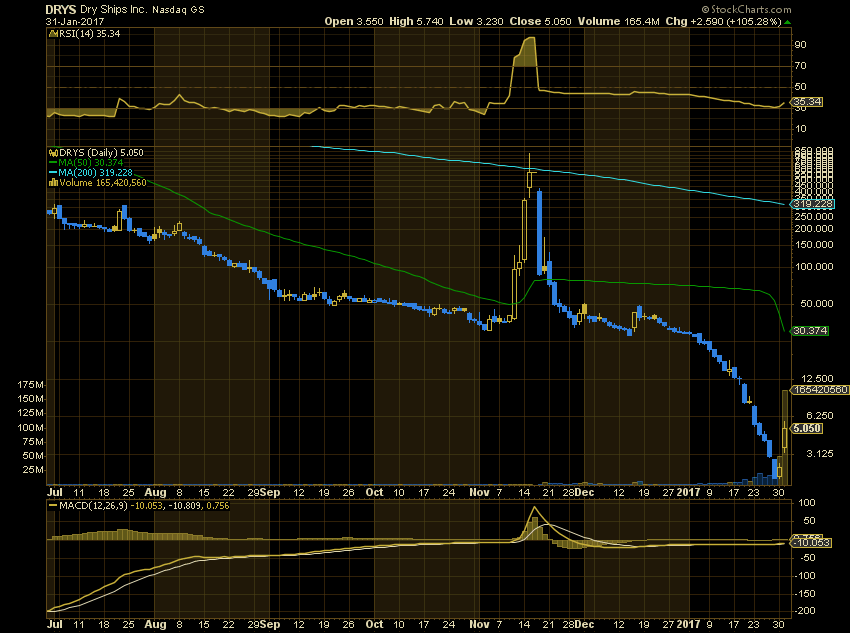
Task: Click the tall final volume bar at the chart's right end
Action: click(x=785, y=437)
